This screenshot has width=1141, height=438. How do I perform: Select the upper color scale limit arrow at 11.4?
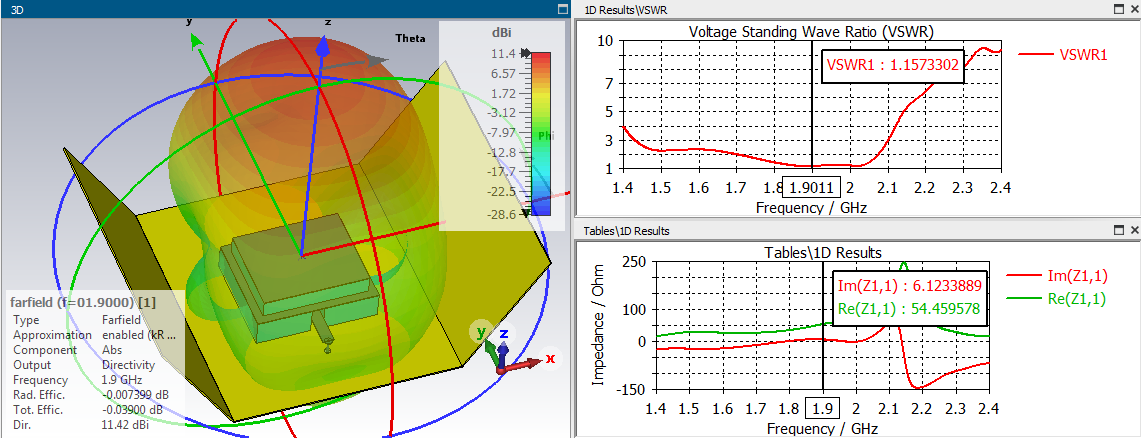tap(526, 55)
